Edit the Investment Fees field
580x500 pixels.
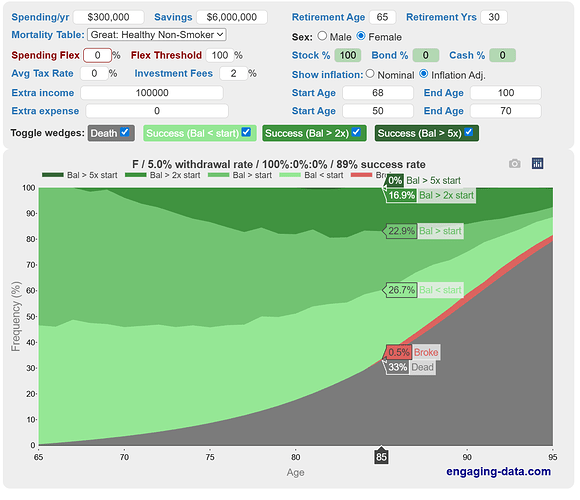click(x=233, y=73)
